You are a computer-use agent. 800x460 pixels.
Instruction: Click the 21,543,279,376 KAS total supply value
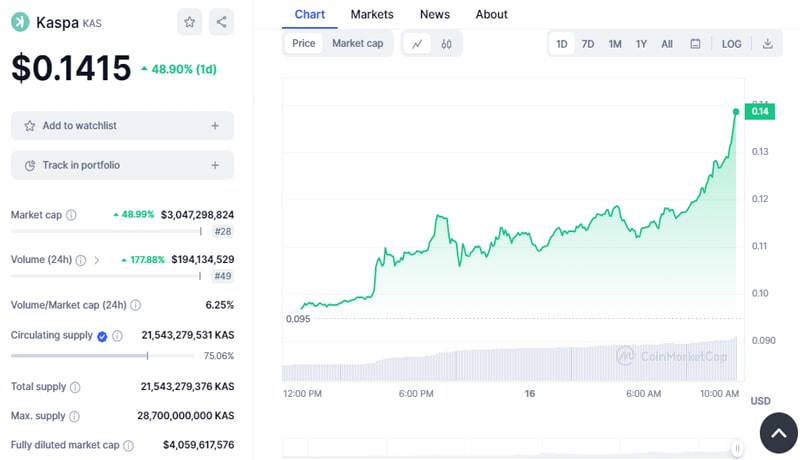tap(187, 387)
